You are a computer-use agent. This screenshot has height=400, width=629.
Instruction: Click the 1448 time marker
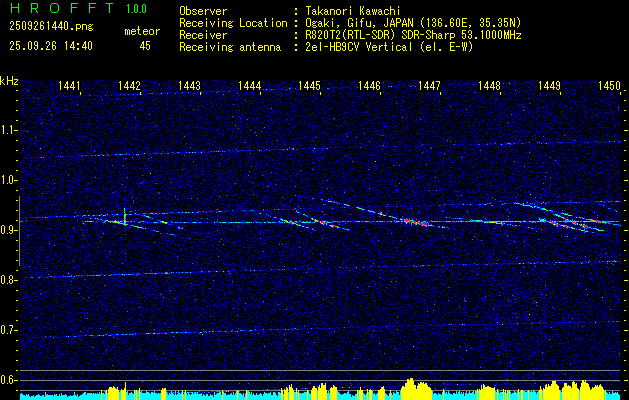(489, 85)
